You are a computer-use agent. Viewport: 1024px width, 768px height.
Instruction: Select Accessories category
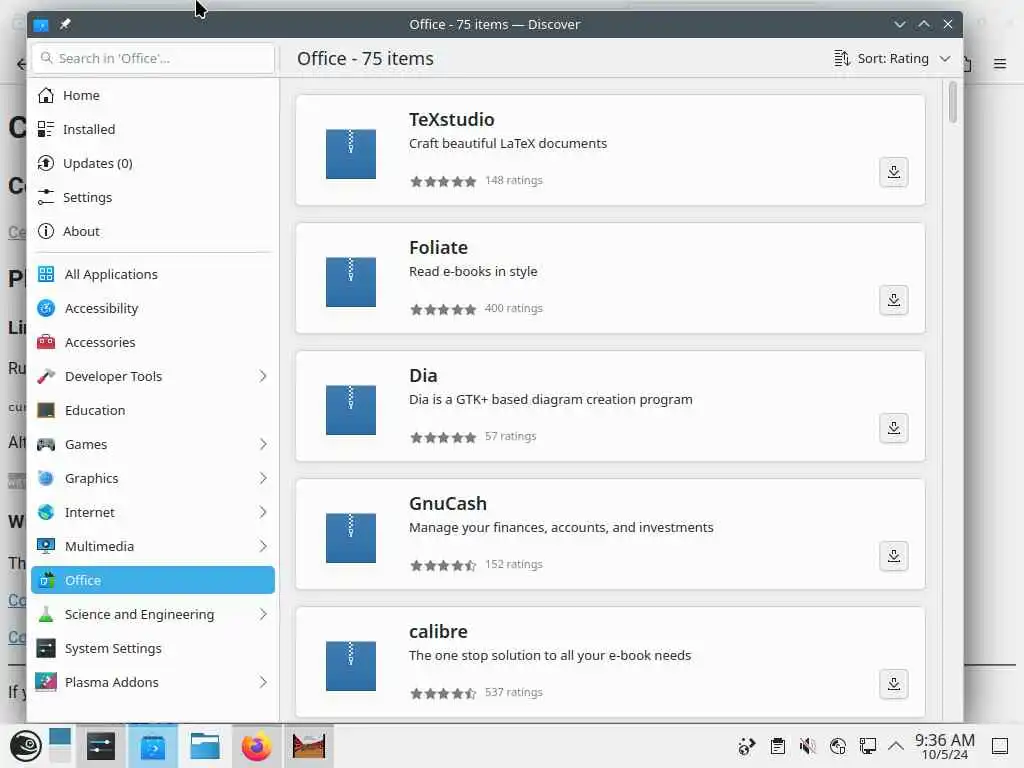153,342
